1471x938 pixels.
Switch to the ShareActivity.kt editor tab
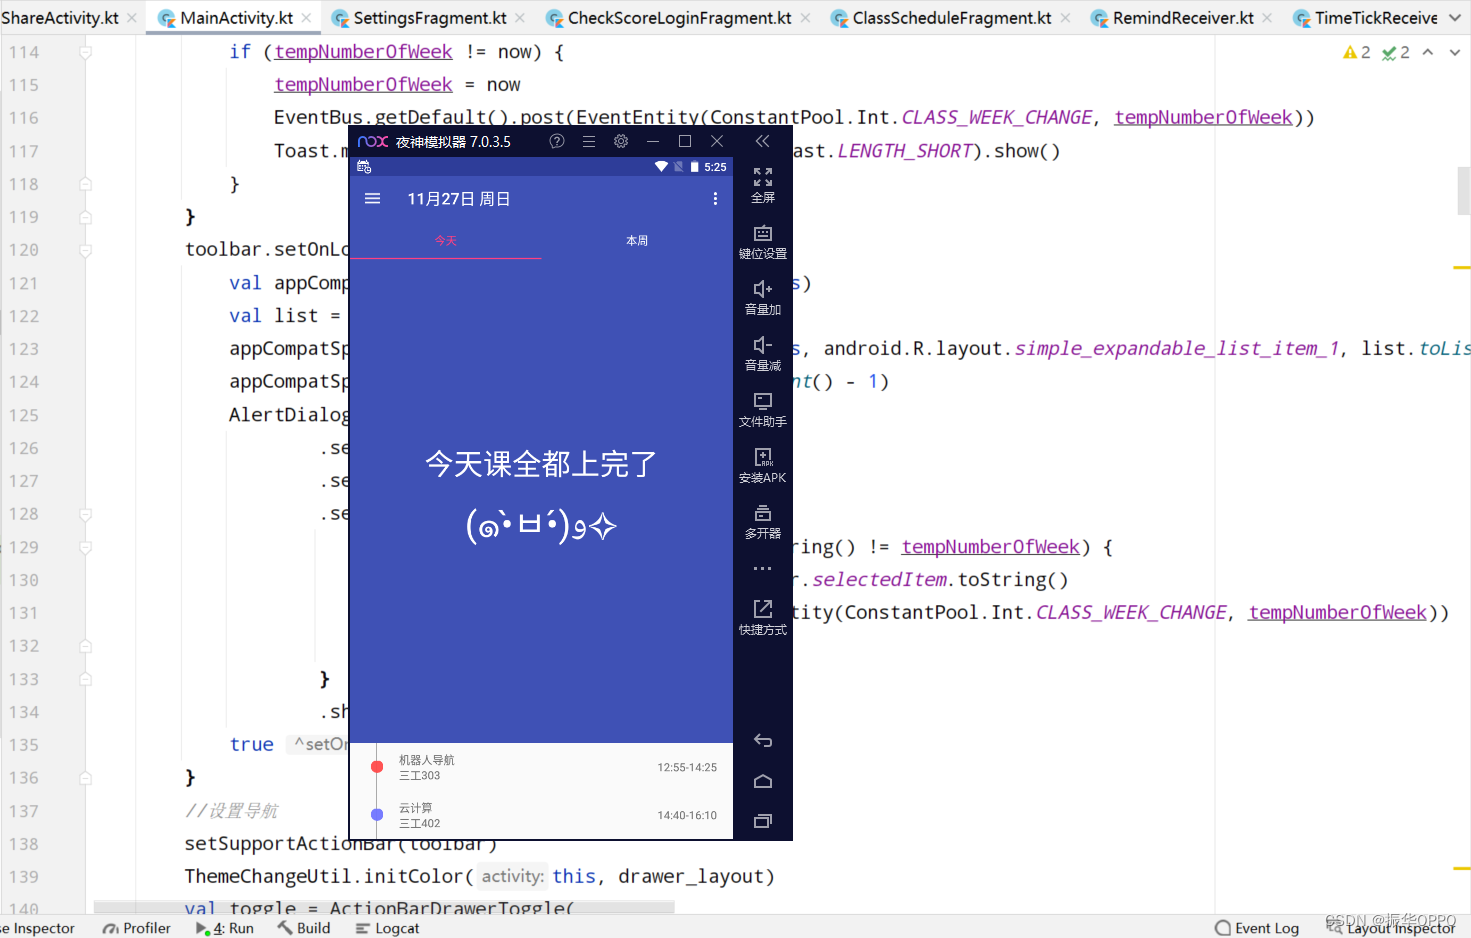point(60,18)
